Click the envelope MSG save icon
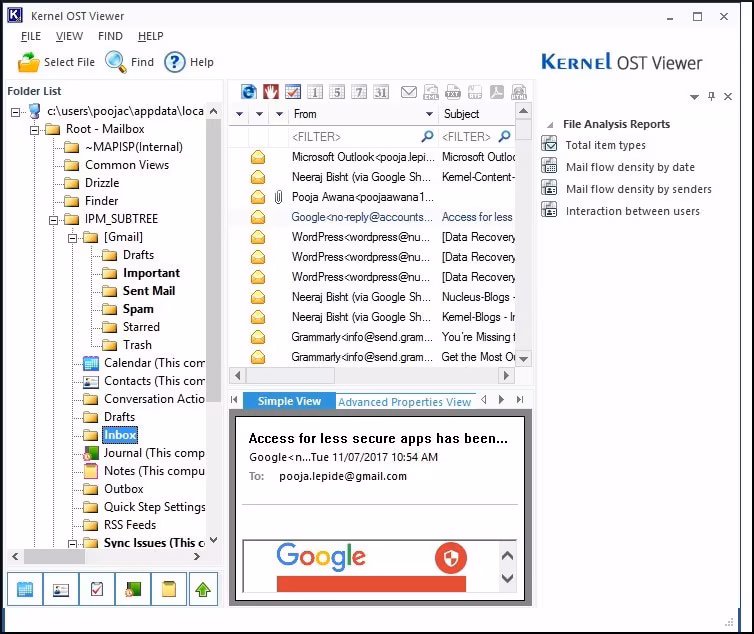This screenshot has width=754, height=634. pos(409,91)
